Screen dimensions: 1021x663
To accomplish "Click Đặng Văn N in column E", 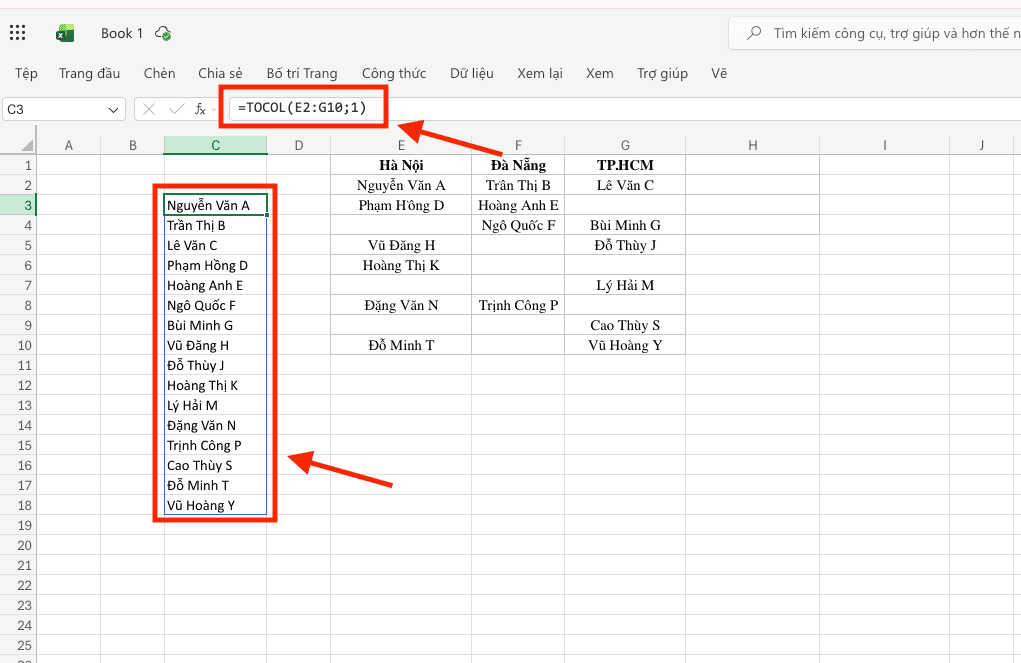I will (401, 305).
